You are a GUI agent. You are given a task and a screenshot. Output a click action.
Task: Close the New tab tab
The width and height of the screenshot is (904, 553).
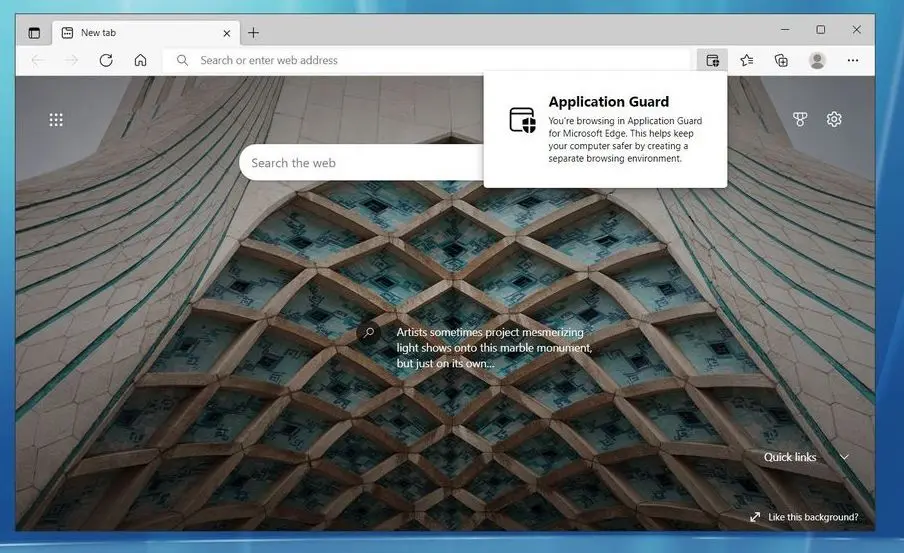point(226,32)
